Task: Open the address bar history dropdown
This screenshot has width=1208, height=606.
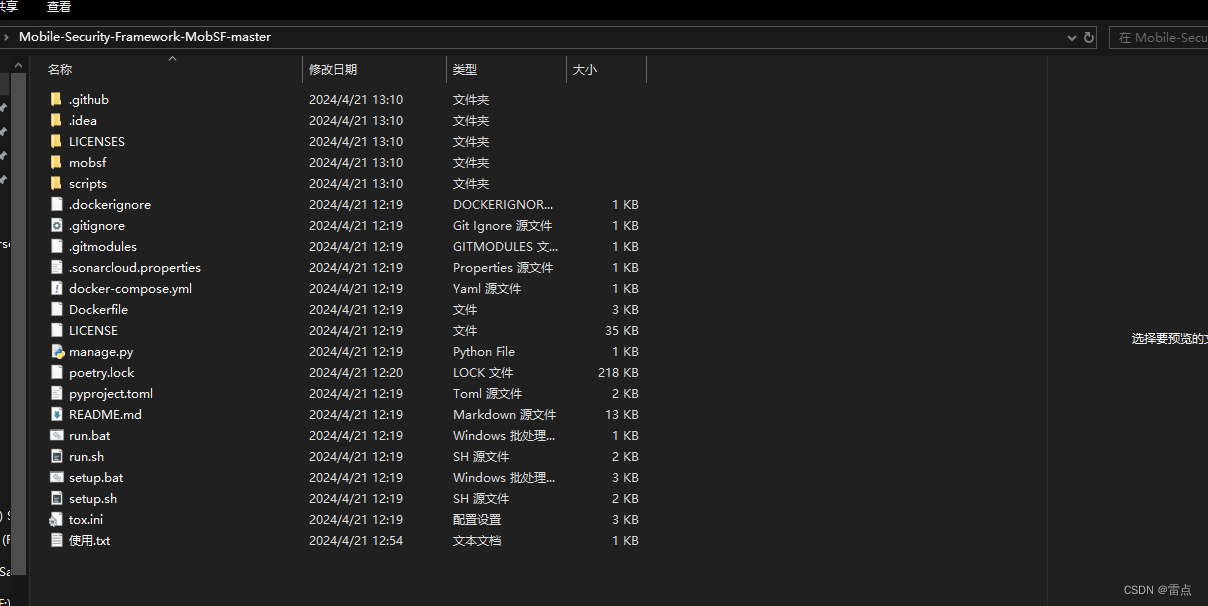Action: (x=1072, y=37)
